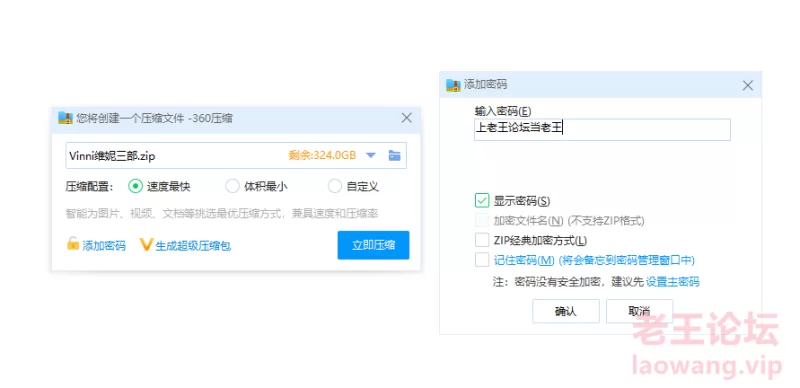Uncheck the 显示密码 checkbox
Image resolution: width=800 pixels, height=388 pixels.
(482, 201)
